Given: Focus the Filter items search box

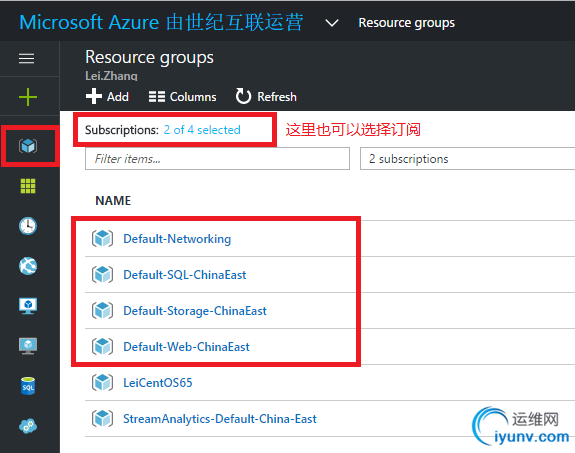Looking at the screenshot, I should (x=217, y=158).
